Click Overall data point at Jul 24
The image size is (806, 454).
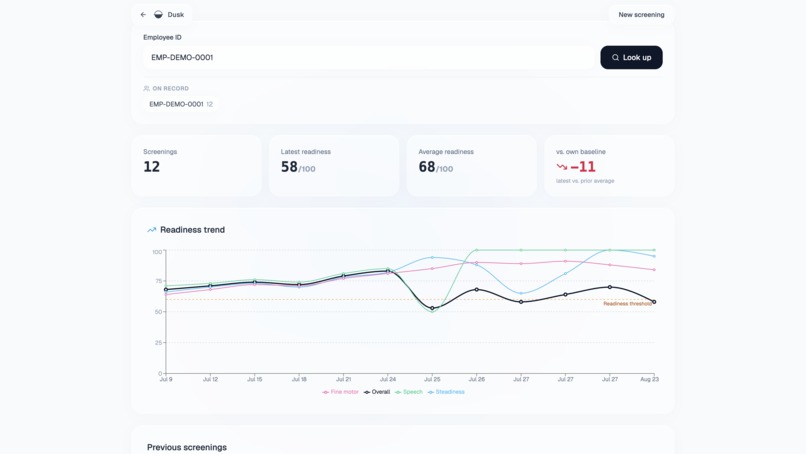(388, 271)
